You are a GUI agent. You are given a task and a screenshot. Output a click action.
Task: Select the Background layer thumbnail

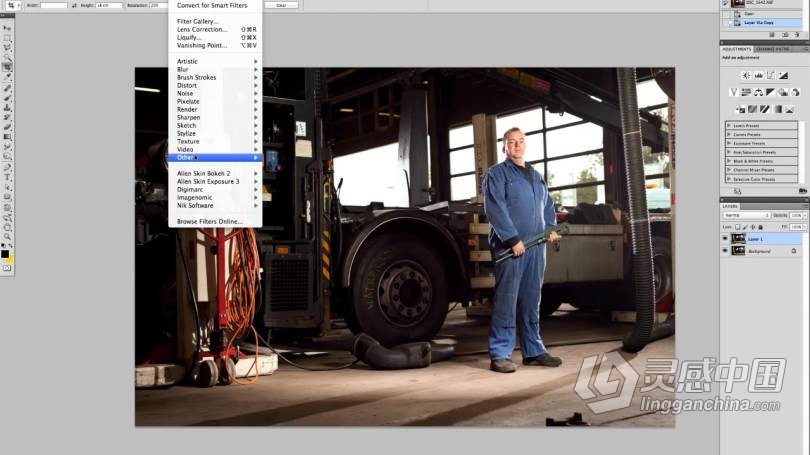738,251
